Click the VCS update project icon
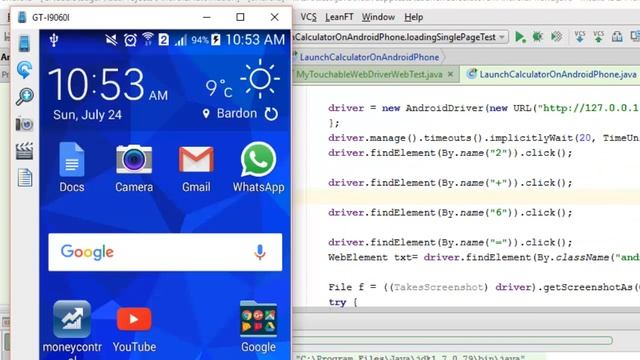The image size is (640, 360). pos(580,37)
